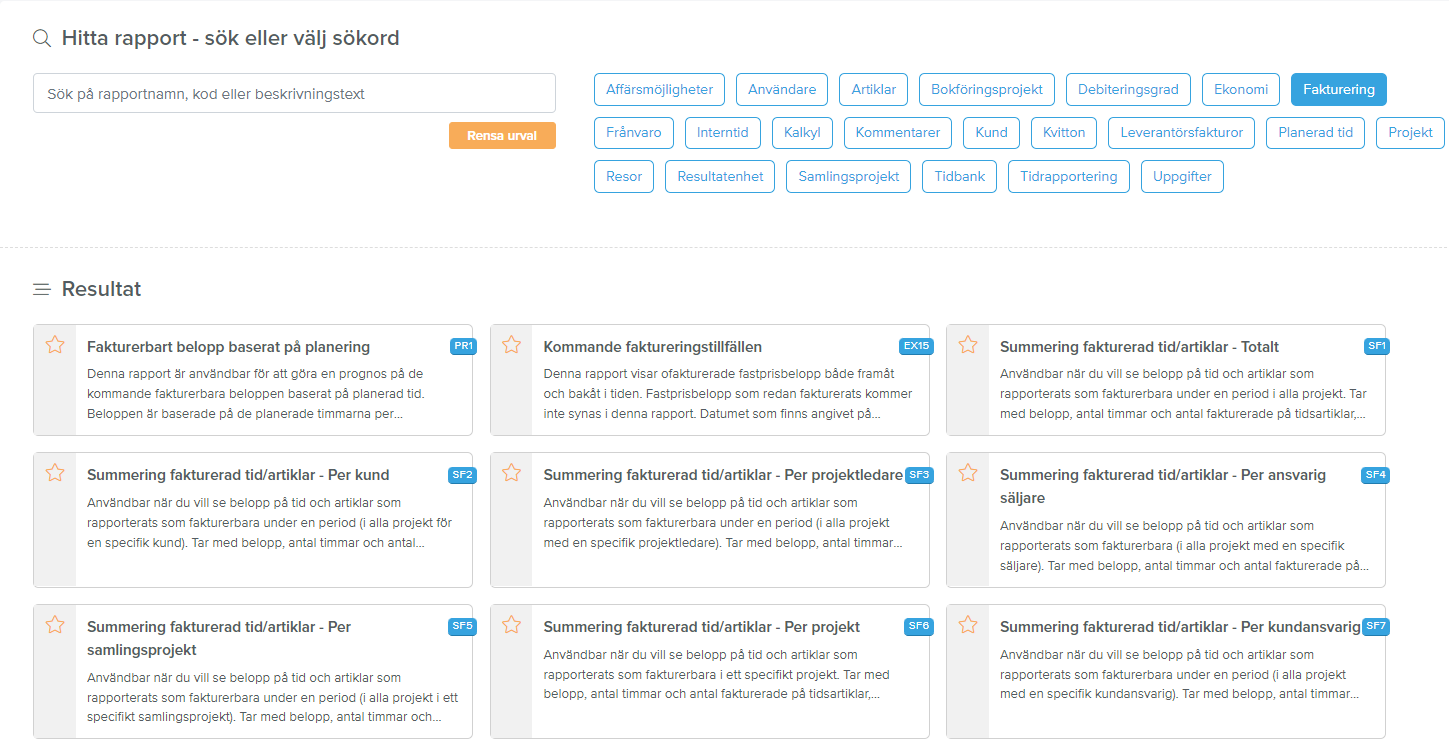Favorite the Kommande faktureringstillfällen report star
The width and height of the screenshot is (1449, 747).
pyautogui.click(x=511, y=345)
